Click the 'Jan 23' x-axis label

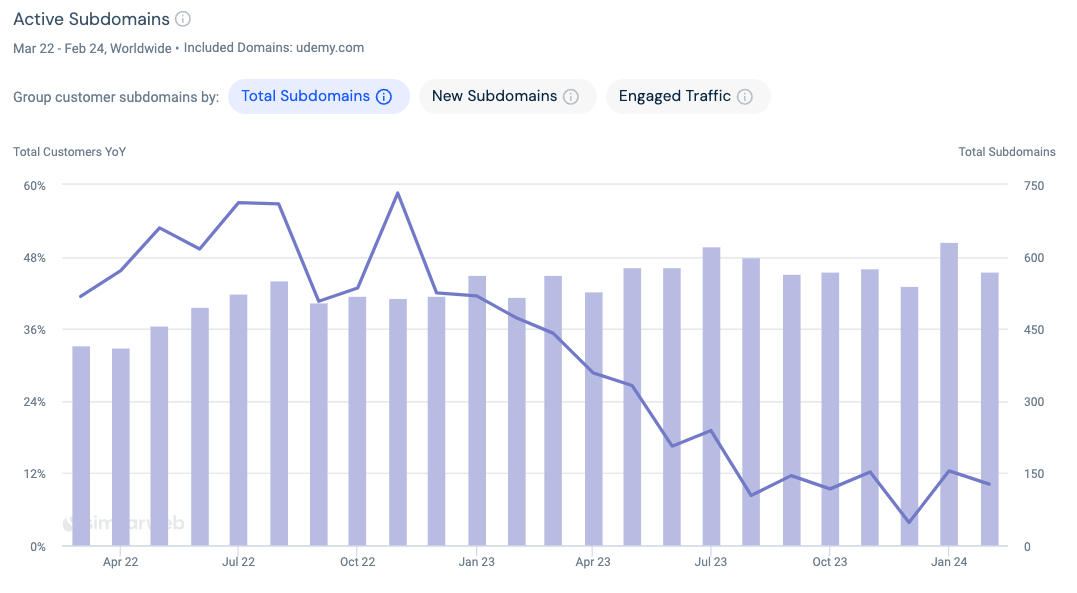point(477,562)
